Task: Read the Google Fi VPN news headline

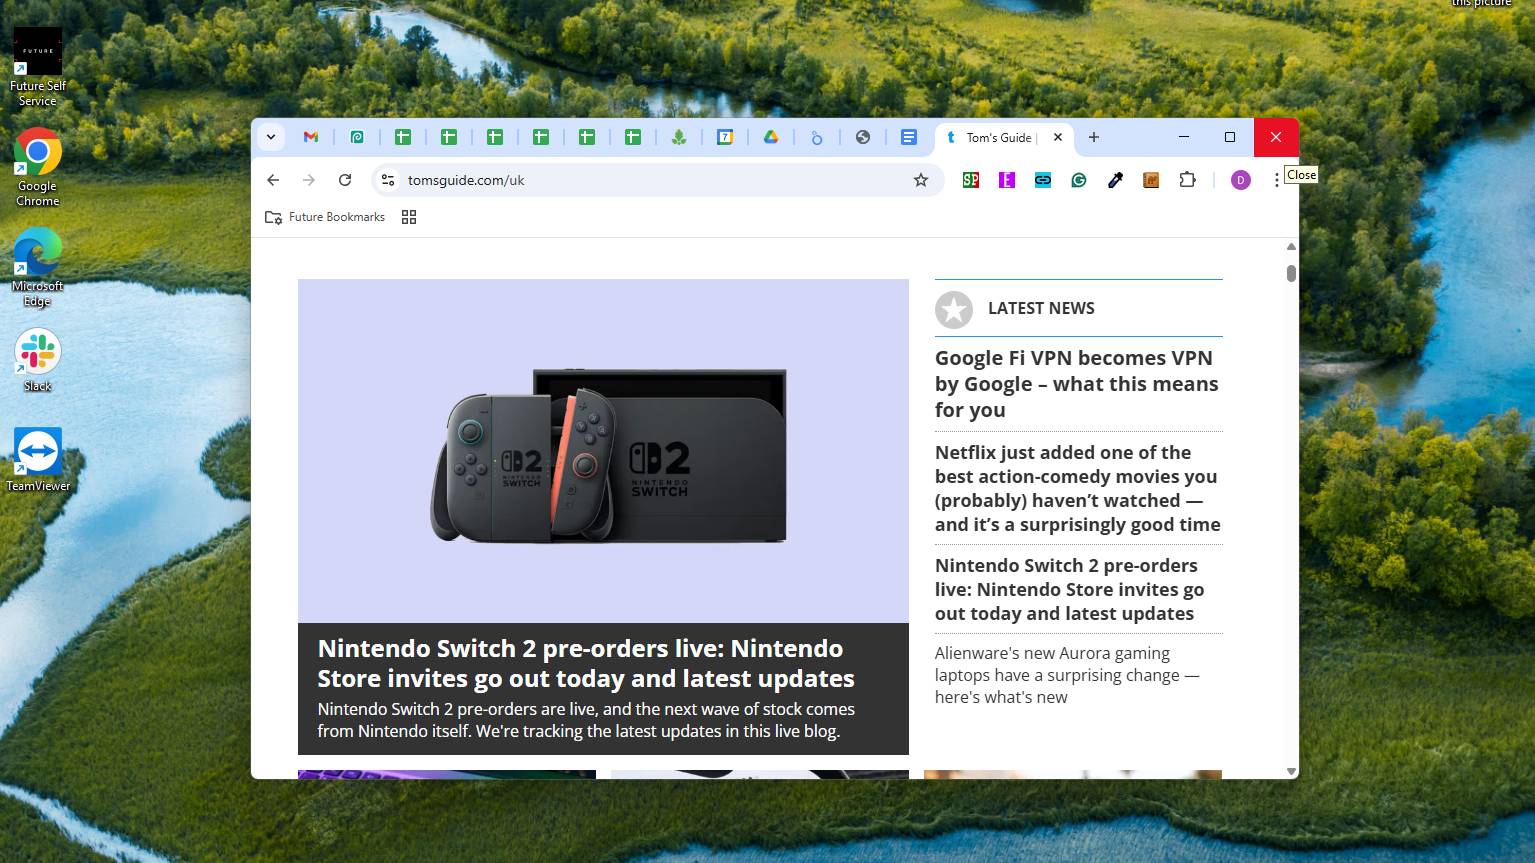Action: click(1076, 383)
